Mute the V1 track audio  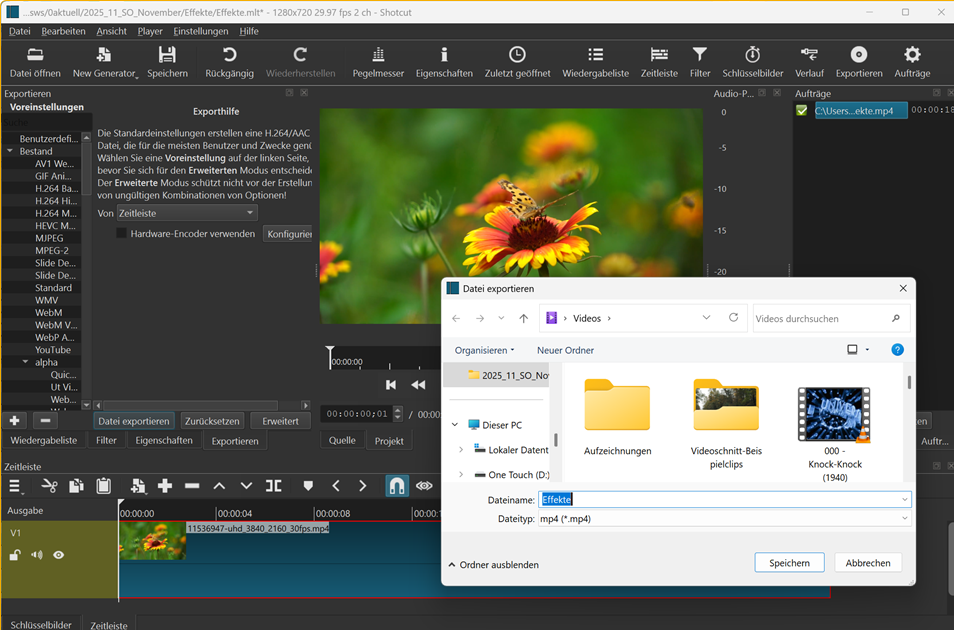37,555
